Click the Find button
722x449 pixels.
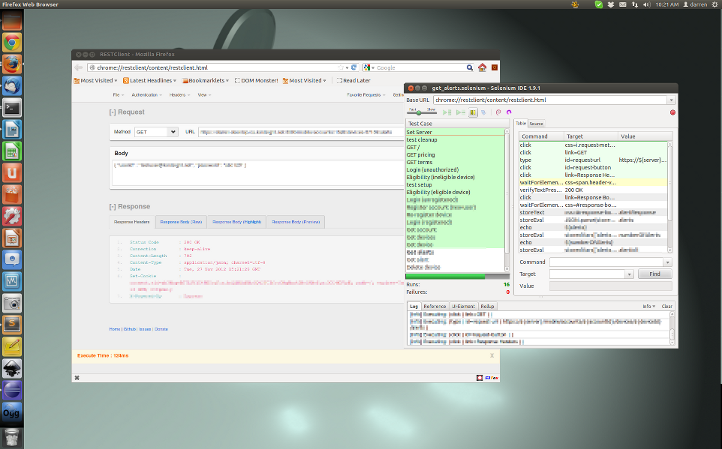tap(655, 274)
